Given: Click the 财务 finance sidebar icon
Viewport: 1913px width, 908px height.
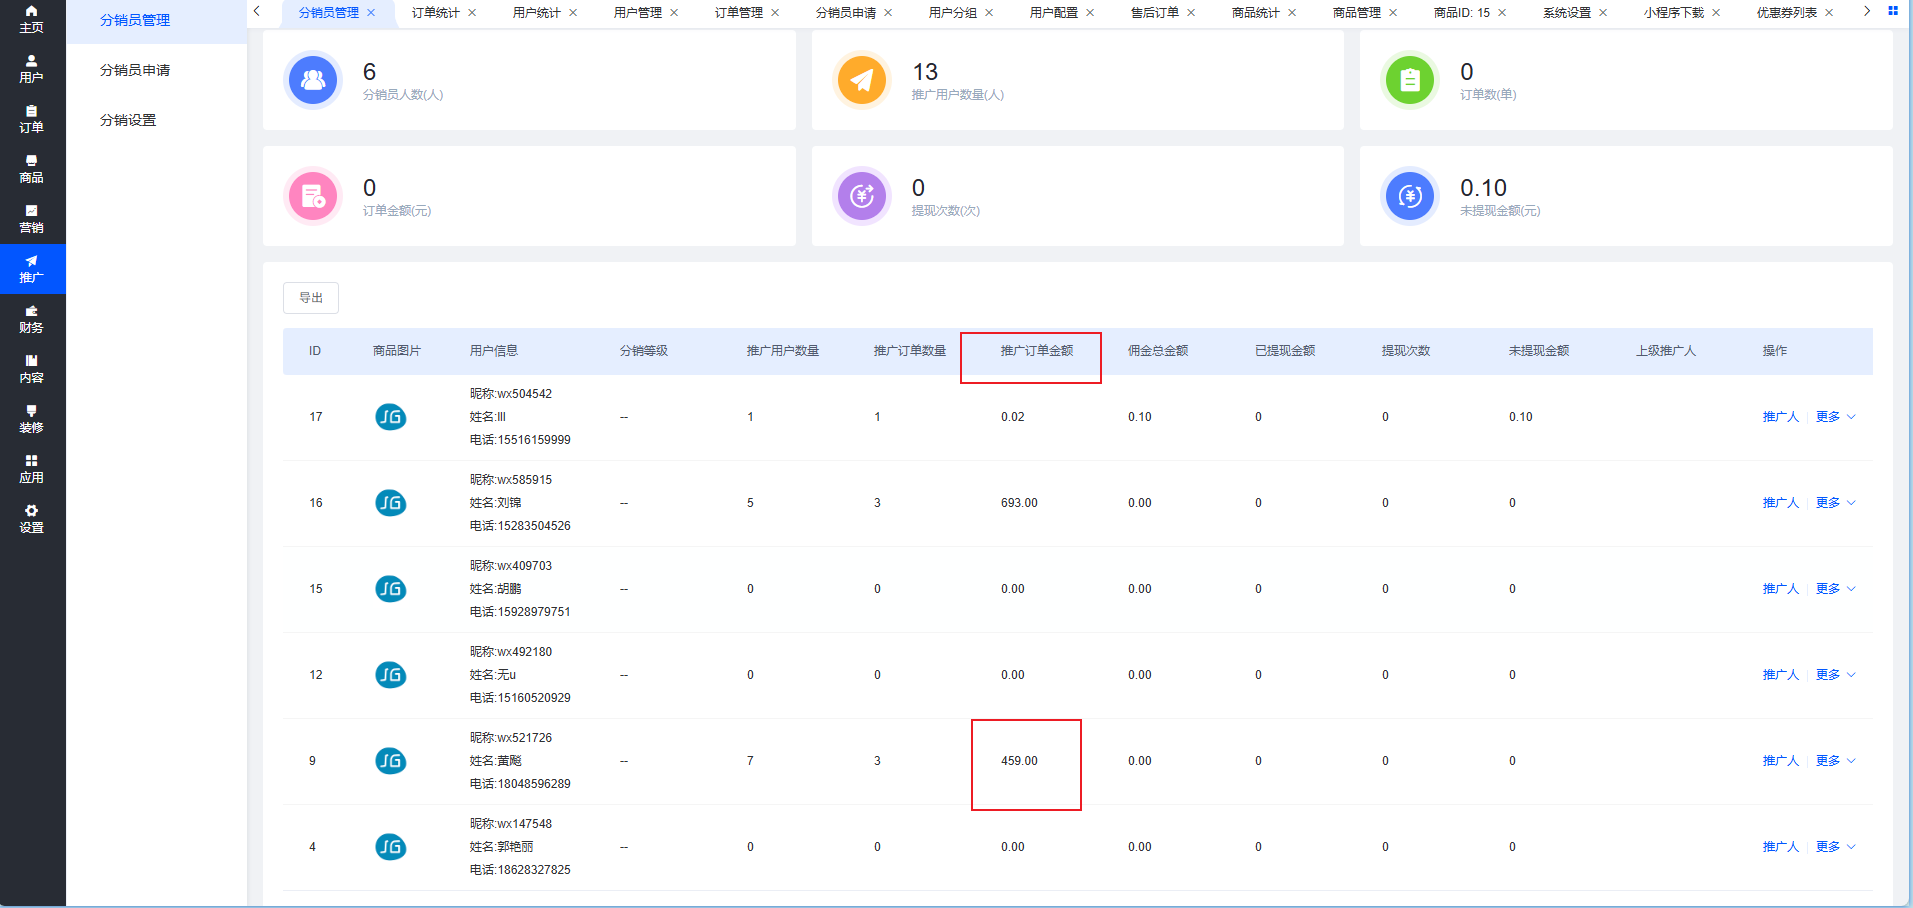Looking at the screenshot, I should [31, 318].
